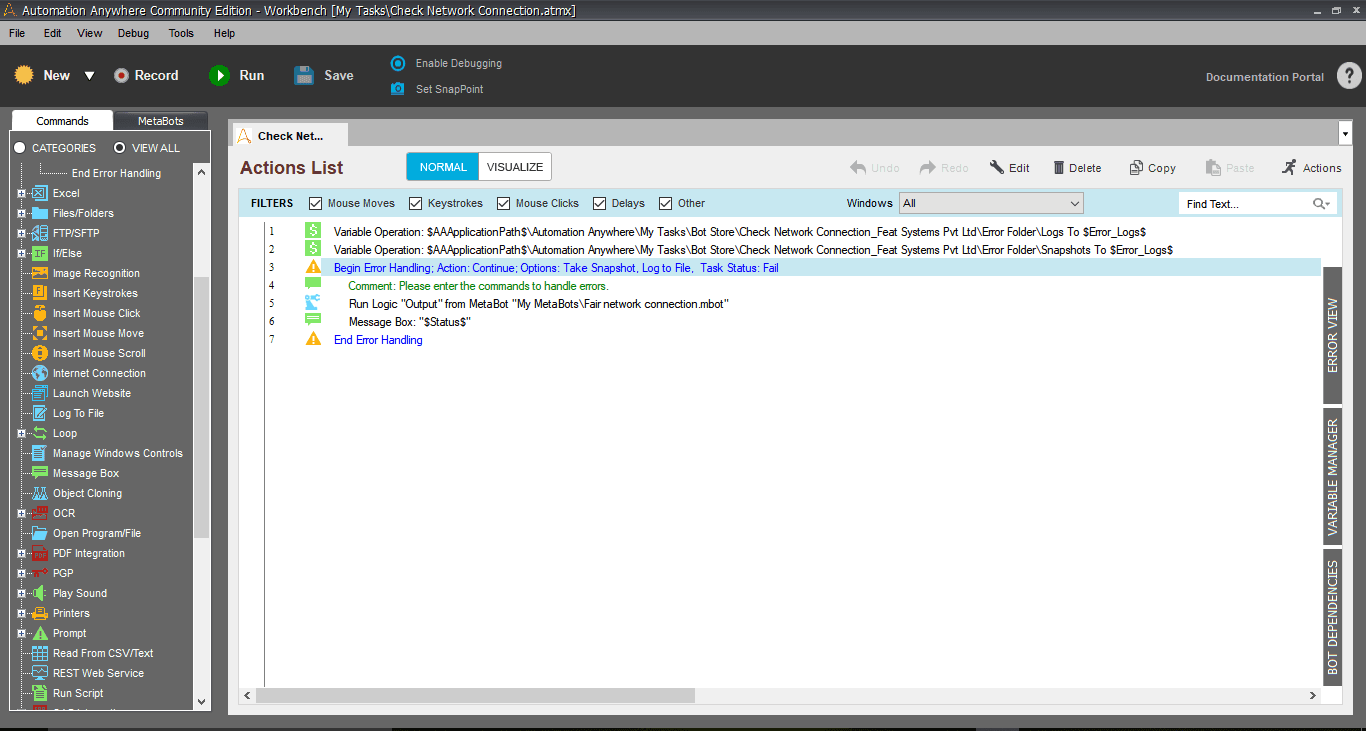Expand the OCR command group

coord(21,513)
